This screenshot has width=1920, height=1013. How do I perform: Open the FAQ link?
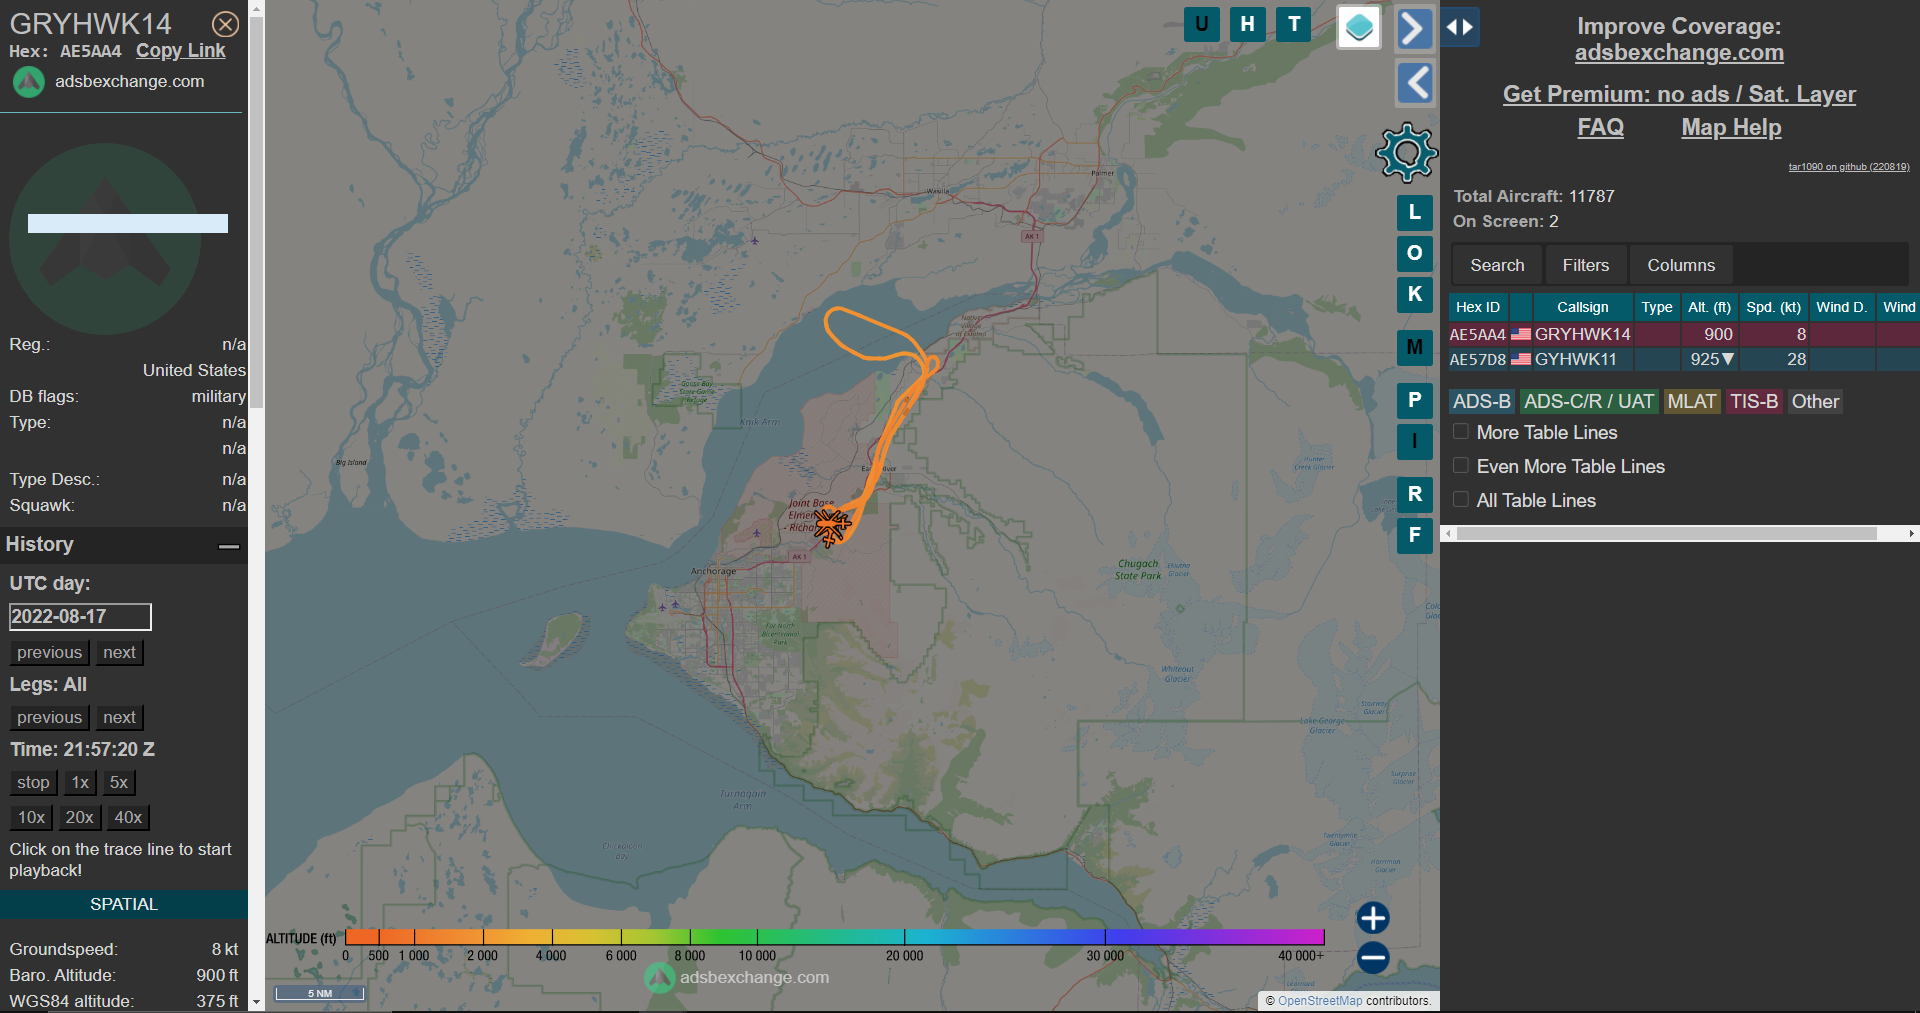(1600, 127)
